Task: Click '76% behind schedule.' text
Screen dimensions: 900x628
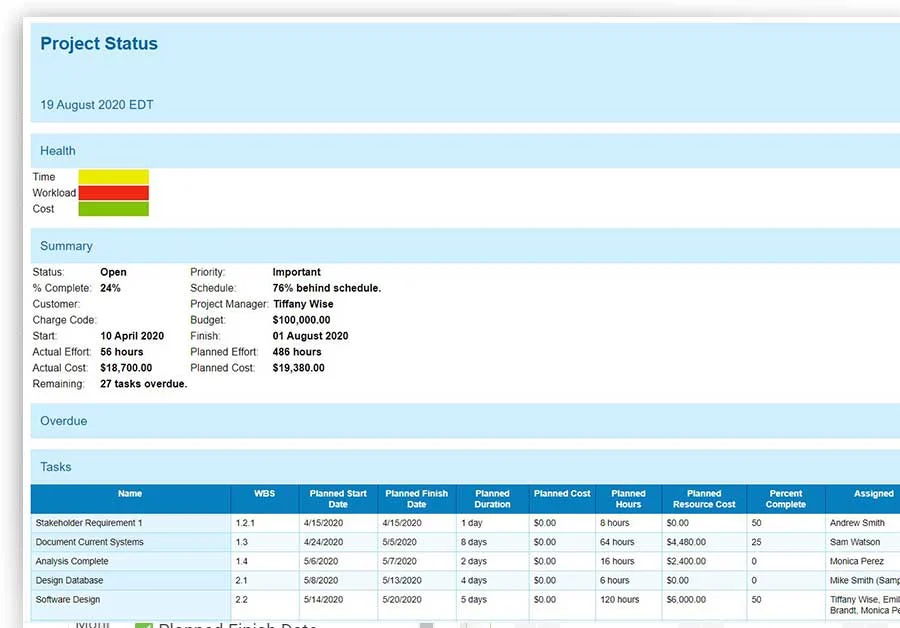Action: (x=327, y=288)
